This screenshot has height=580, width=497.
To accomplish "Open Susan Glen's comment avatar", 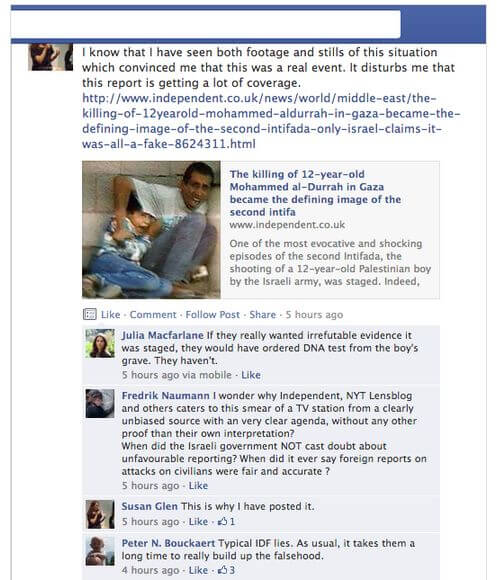I will [100, 514].
